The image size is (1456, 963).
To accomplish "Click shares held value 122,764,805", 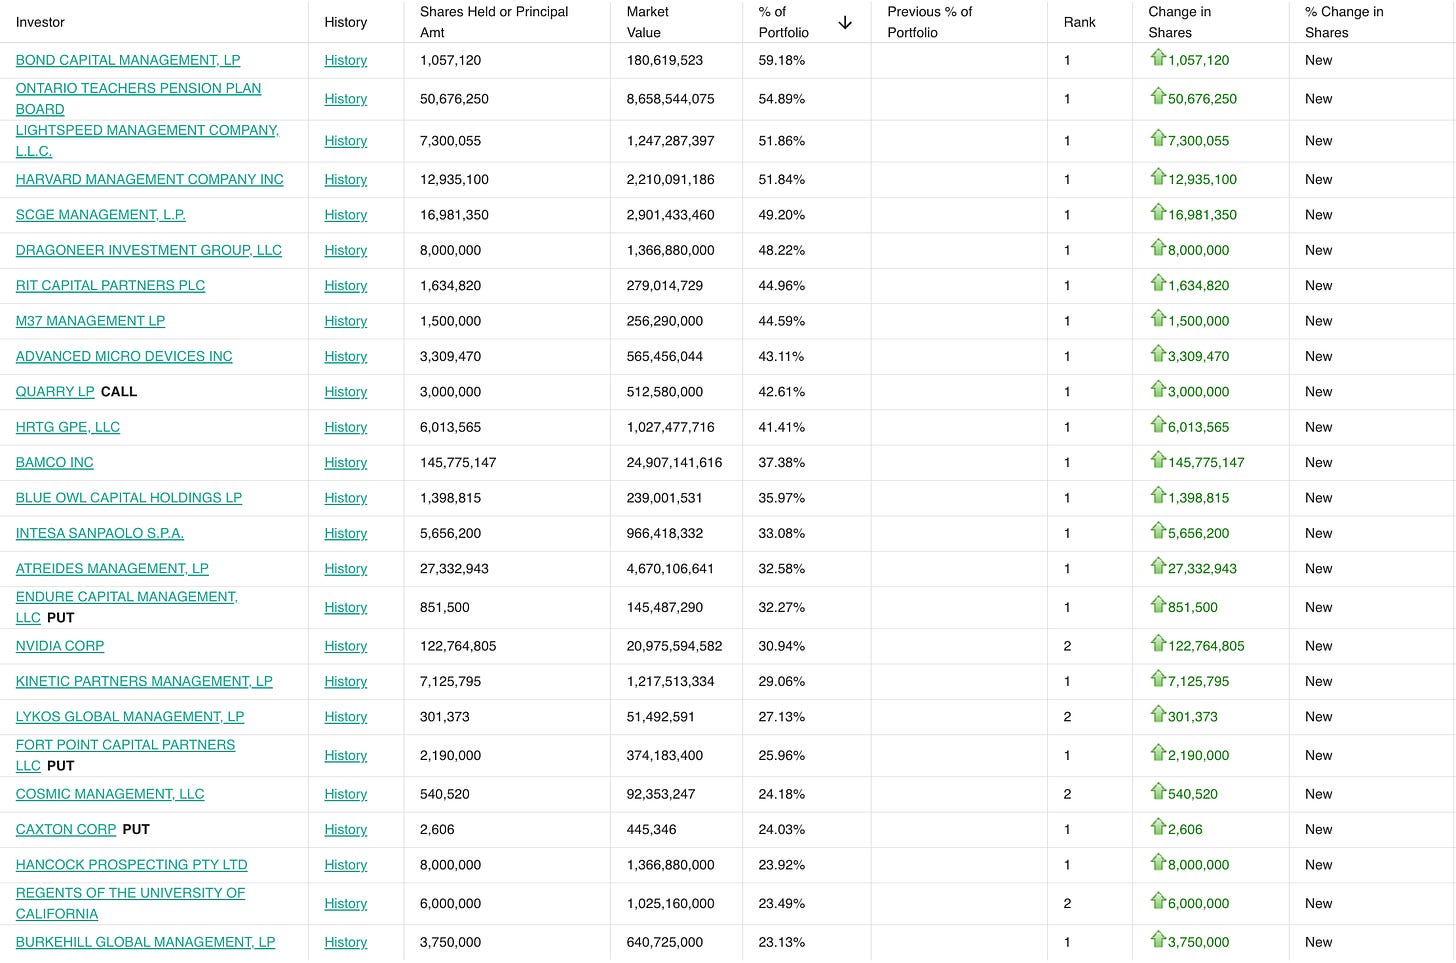I will 458,646.
